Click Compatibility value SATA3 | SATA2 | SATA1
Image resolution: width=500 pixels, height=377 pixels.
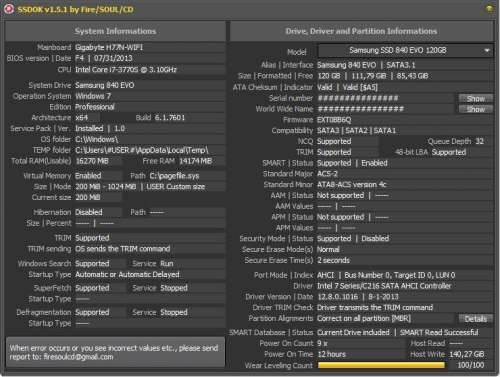(x=356, y=131)
